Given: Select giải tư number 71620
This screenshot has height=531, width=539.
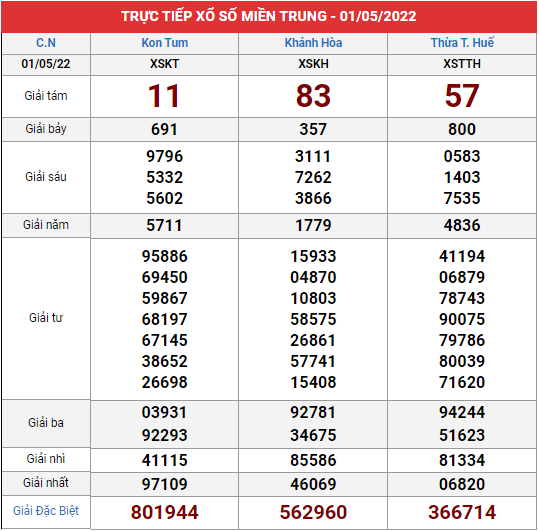Looking at the screenshot, I should click(462, 382).
